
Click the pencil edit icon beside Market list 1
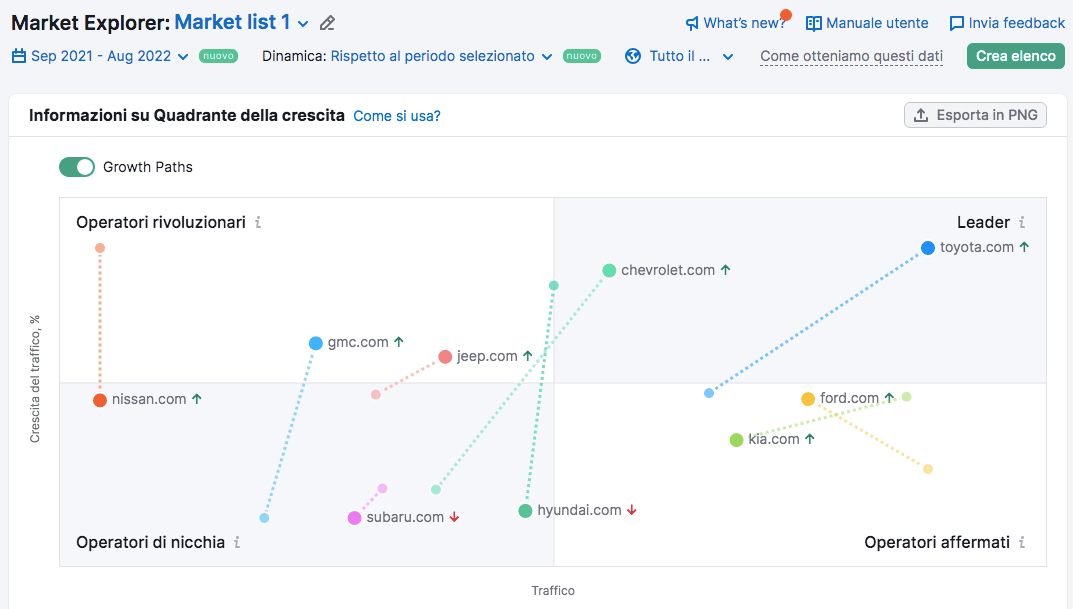(327, 23)
